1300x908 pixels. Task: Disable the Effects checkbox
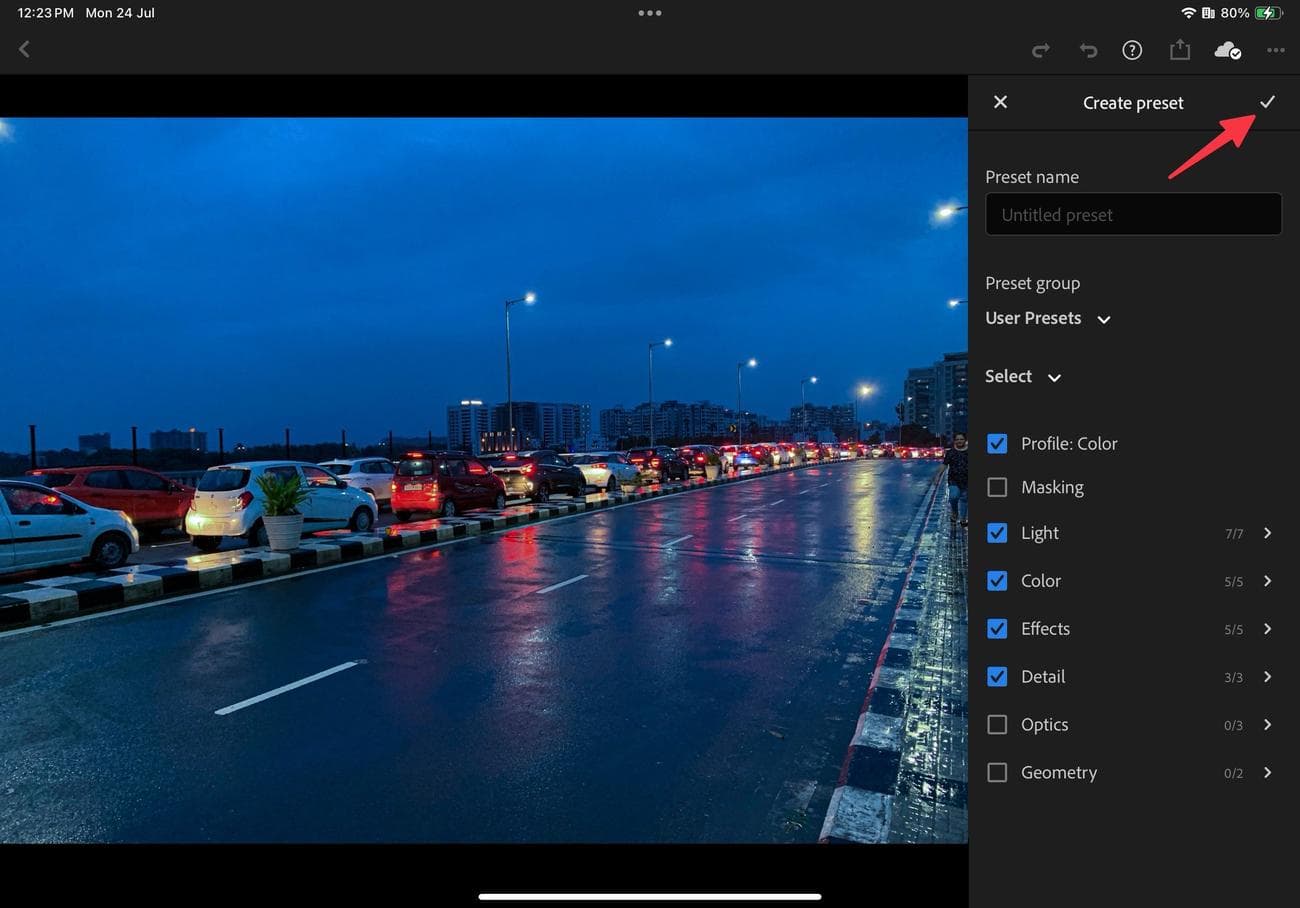pos(996,629)
